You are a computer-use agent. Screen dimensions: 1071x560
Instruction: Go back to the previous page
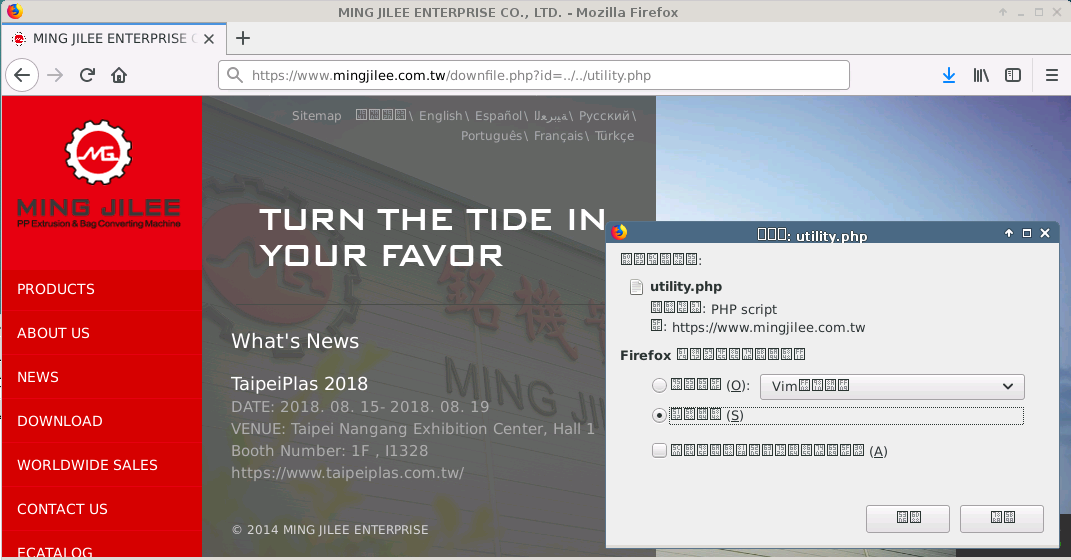(x=22, y=75)
